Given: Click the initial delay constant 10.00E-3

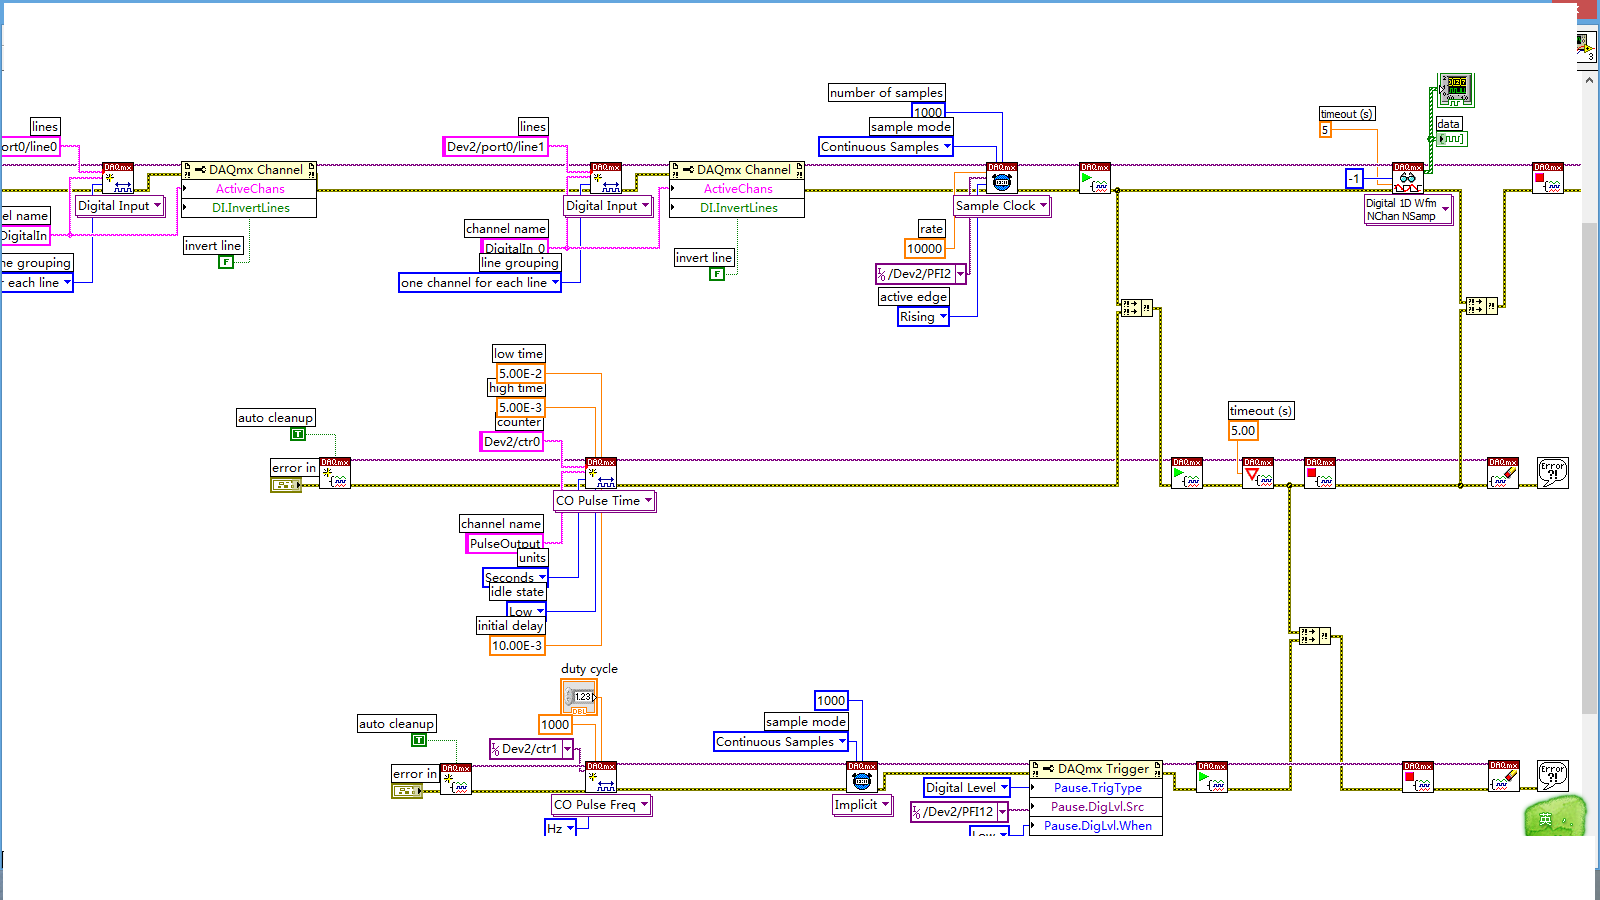Looking at the screenshot, I should tap(517, 646).
